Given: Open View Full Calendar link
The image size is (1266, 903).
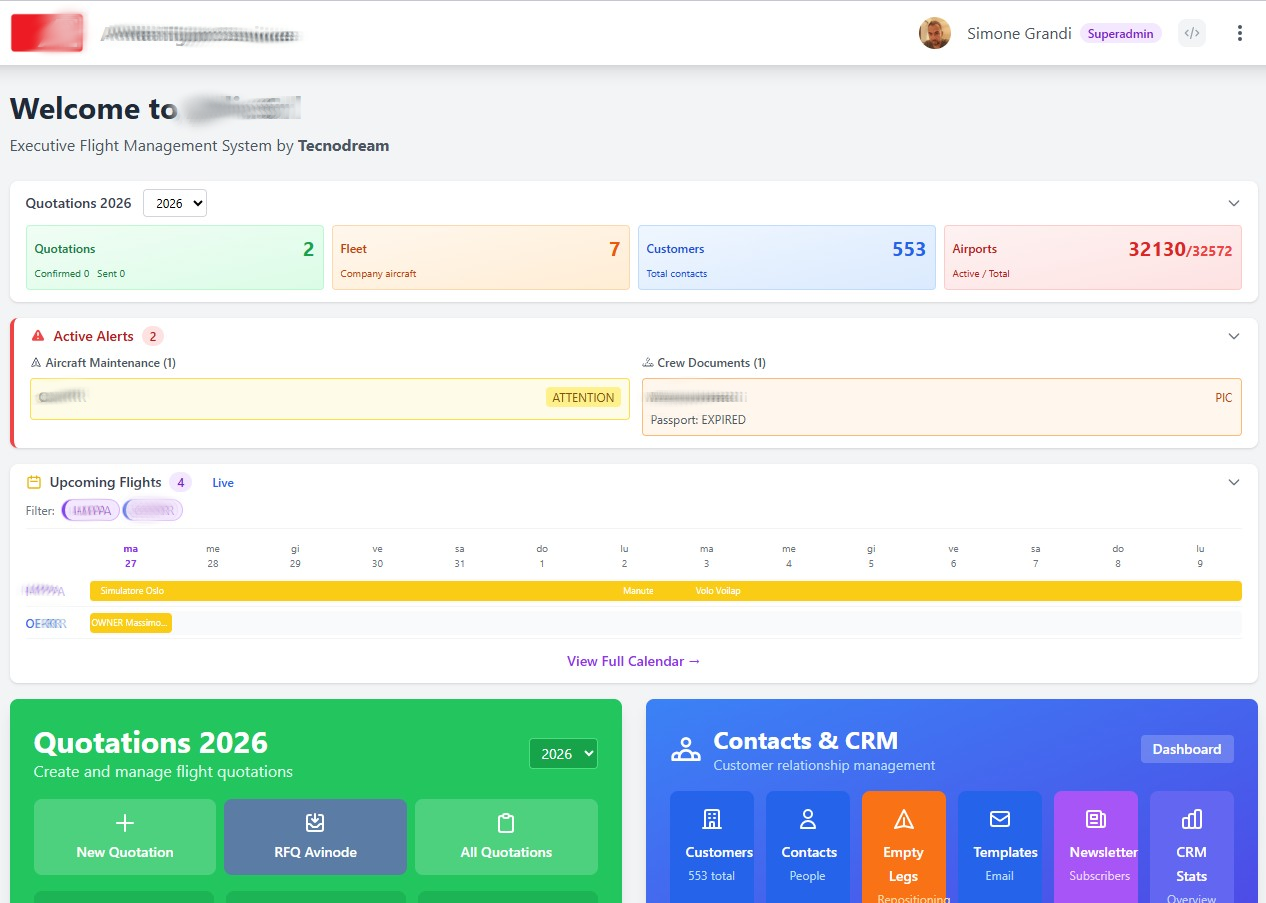Looking at the screenshot, I should point(633,661).
